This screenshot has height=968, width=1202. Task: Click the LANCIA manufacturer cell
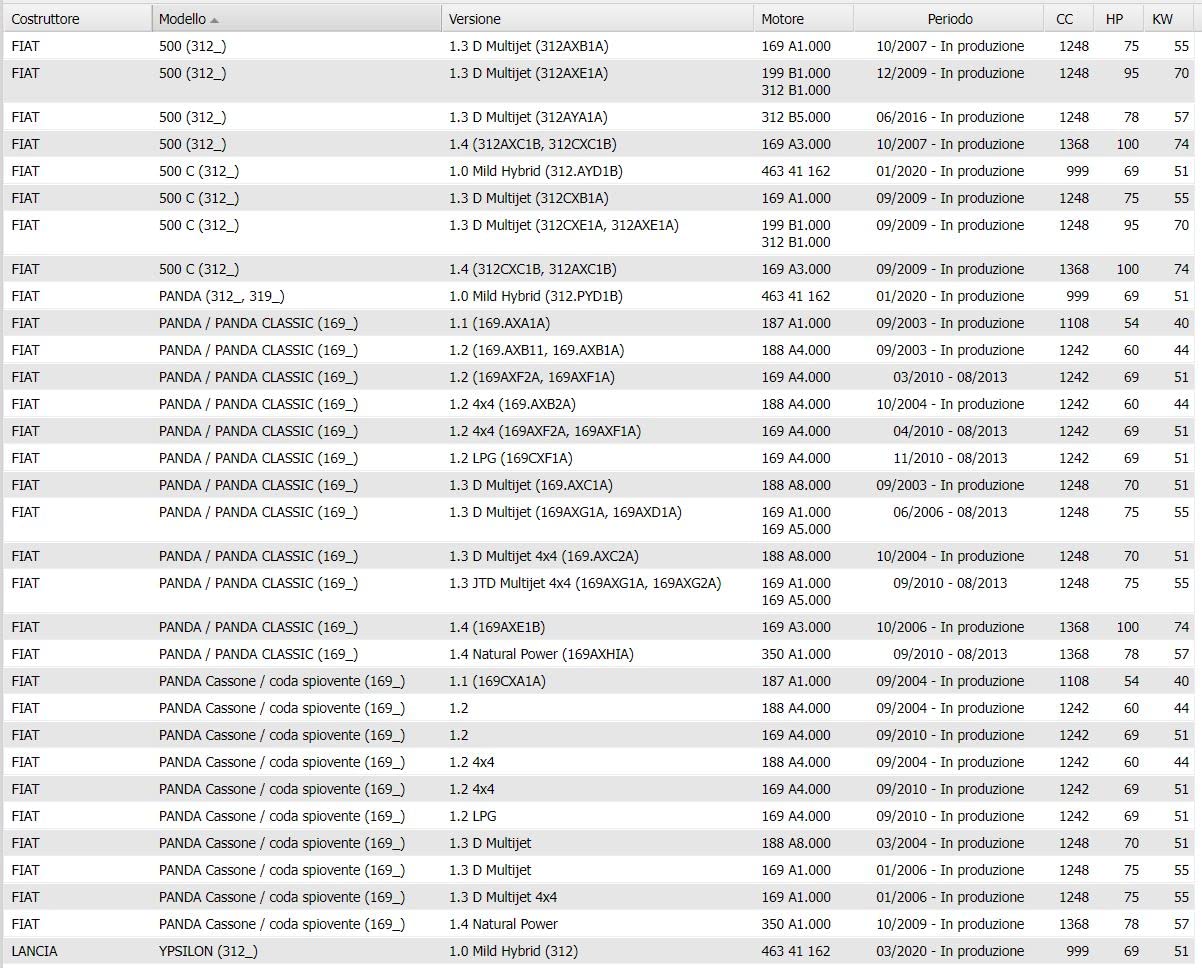click(34, 951)
